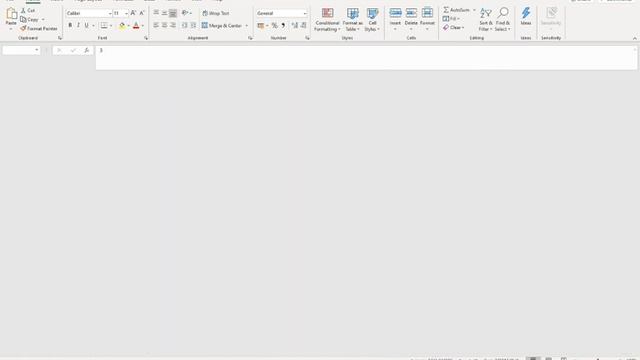Open the Clear options
This screenshot has height=360, width=640.
[x=453, y=27]
